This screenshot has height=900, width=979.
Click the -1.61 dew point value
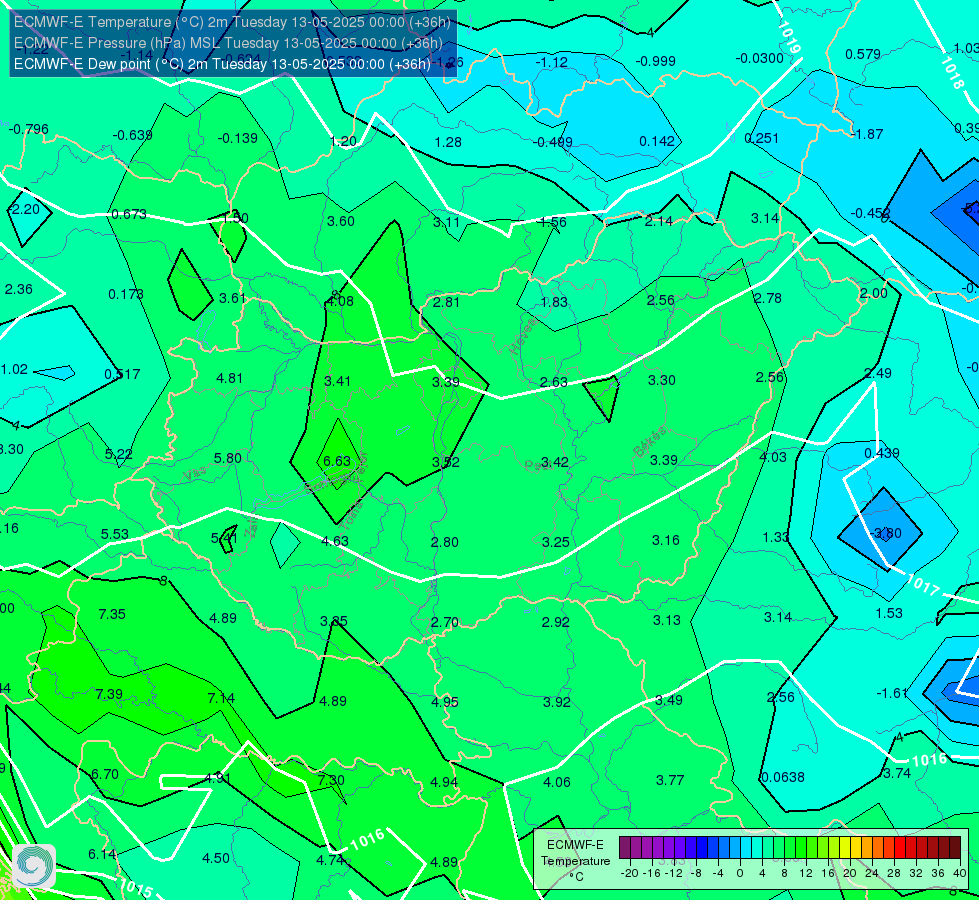892,693
